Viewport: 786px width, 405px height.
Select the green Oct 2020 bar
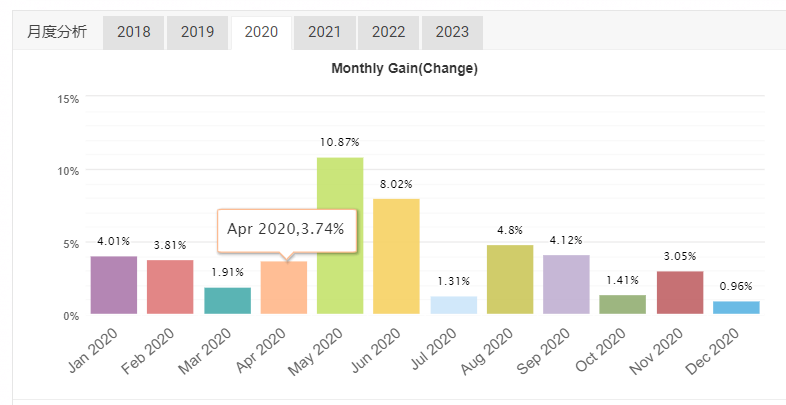click(x=622, y=304)
